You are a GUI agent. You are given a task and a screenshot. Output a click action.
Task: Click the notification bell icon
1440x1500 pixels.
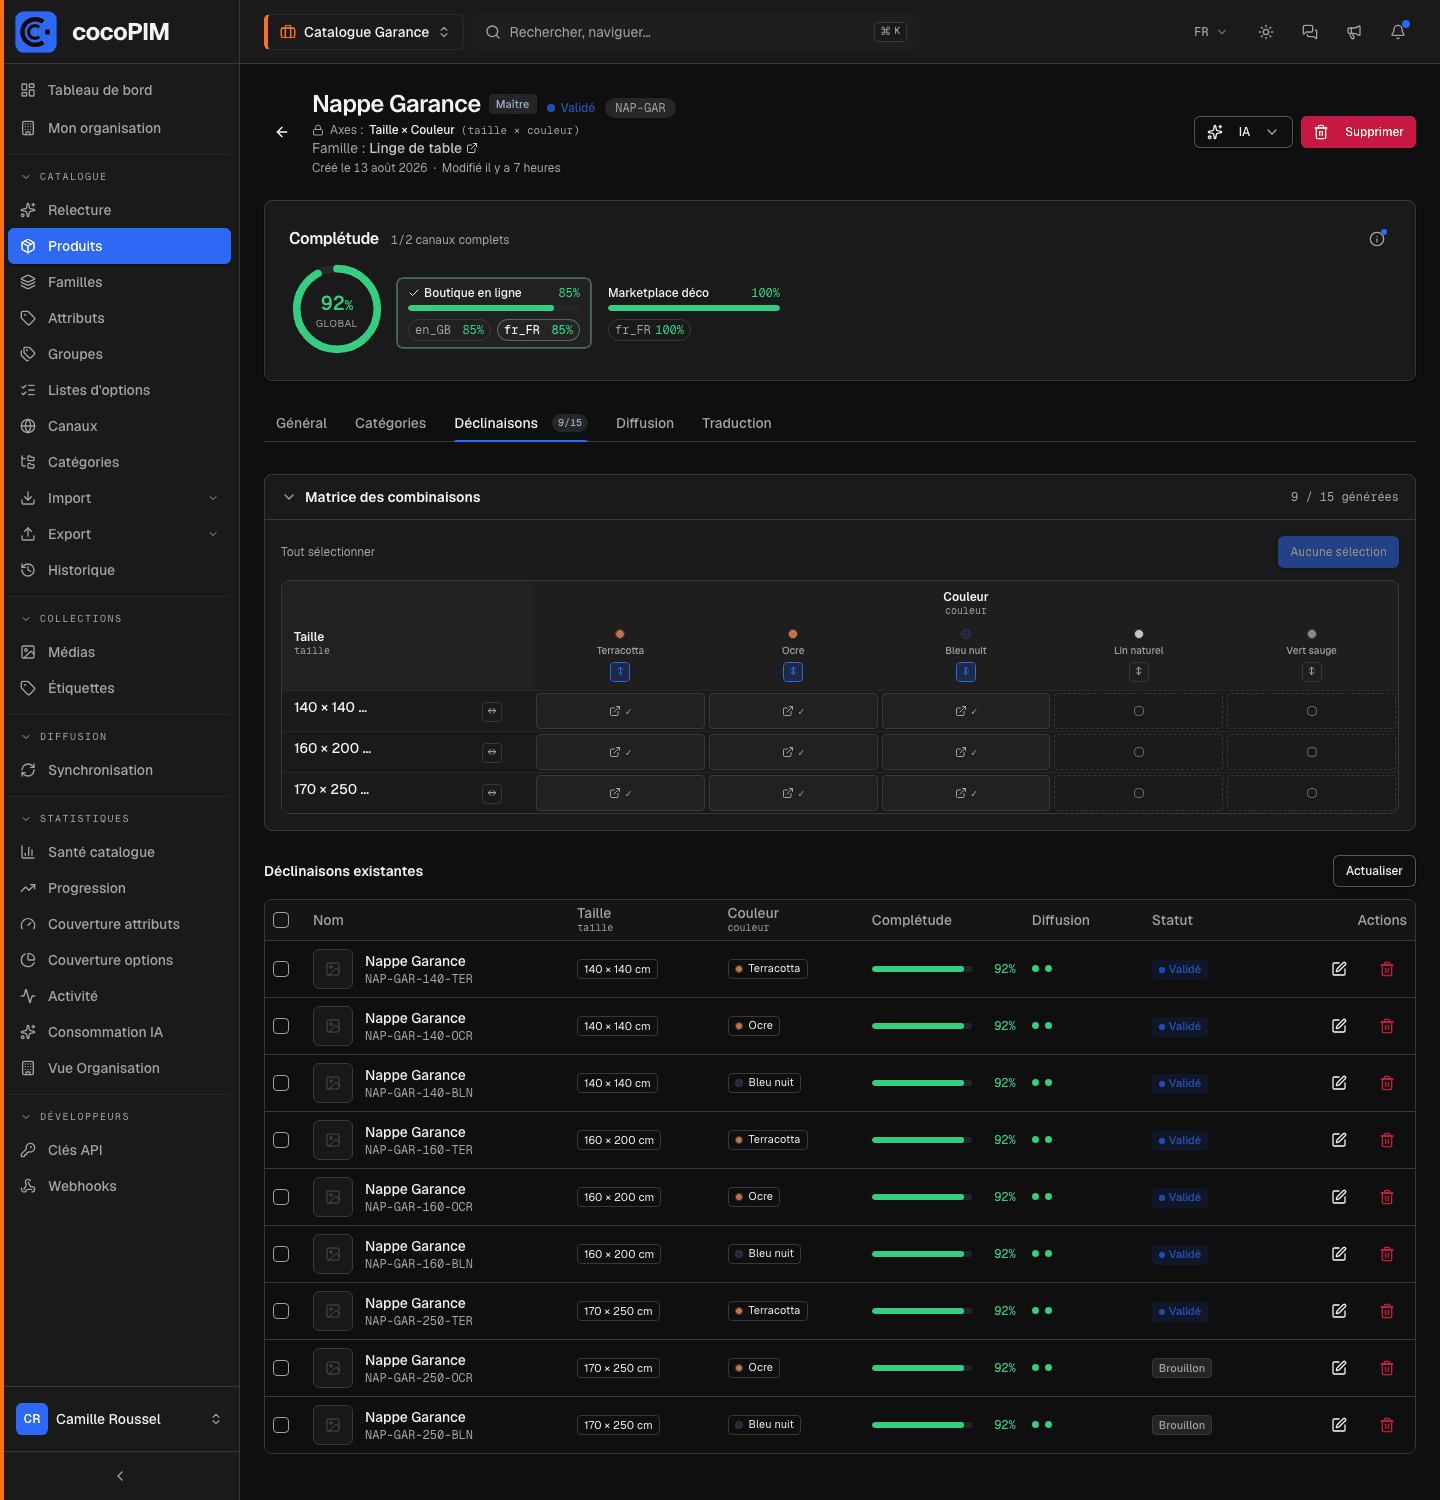1398,32
